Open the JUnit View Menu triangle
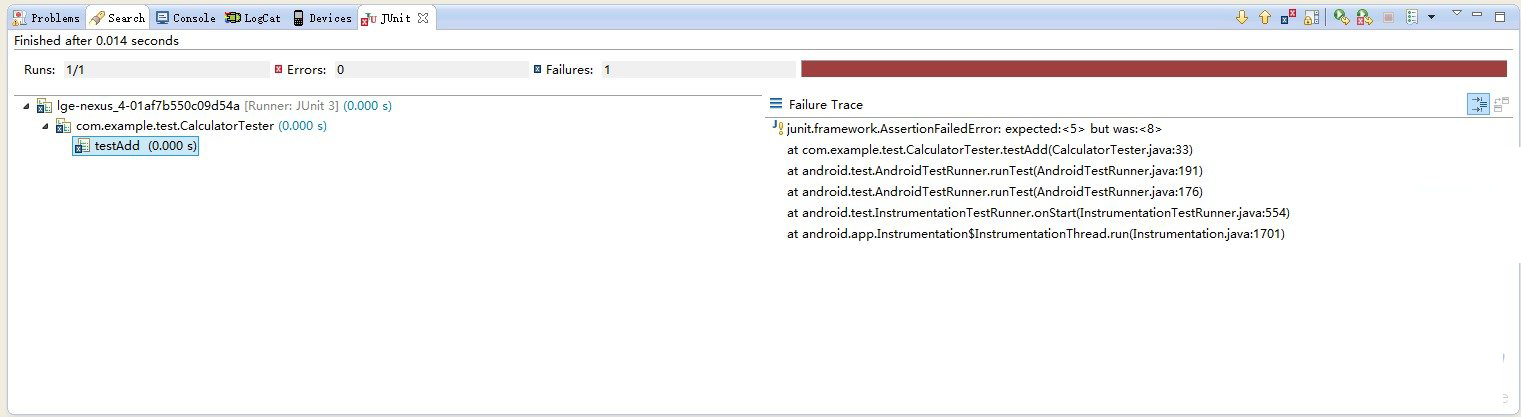The height and width of the screenshot is (417, 1521). [1457, 14]
